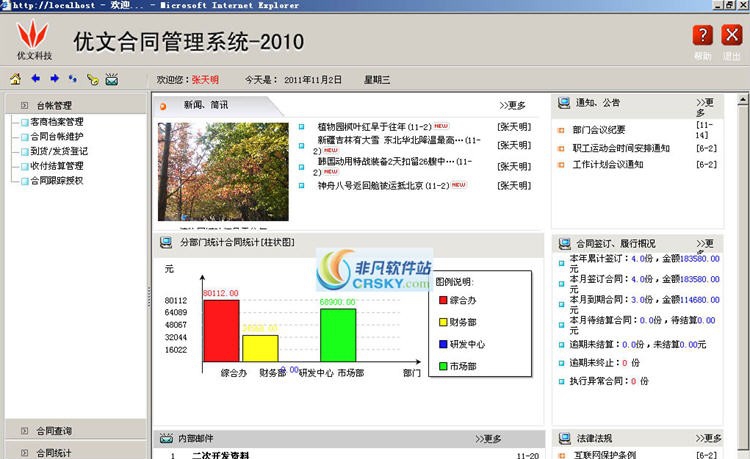Expand the 合同统计 section
The width and height of the screenshot is (750, 459).
(76, 452)
